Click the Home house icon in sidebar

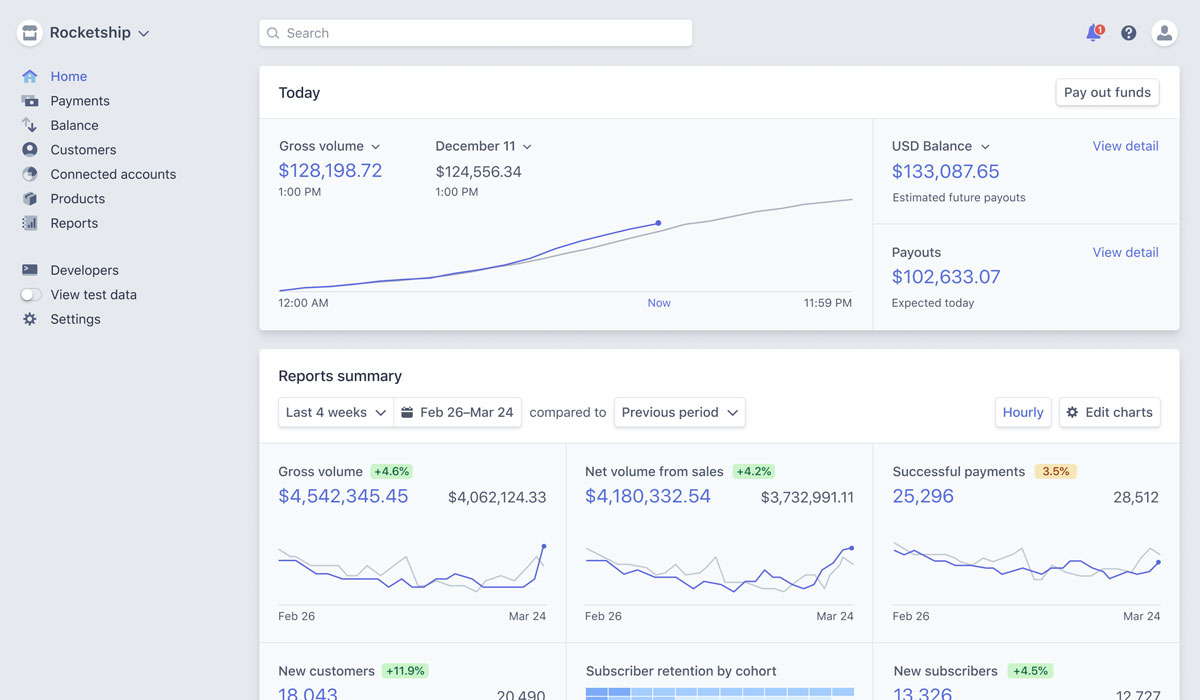tap(30, 76)
